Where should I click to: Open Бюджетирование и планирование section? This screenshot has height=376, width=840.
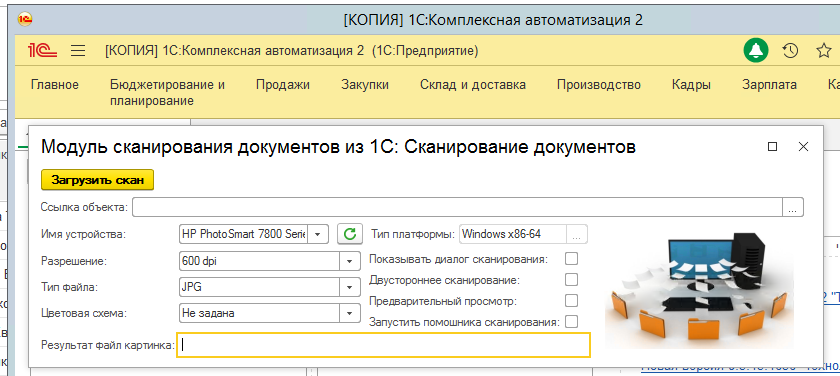click(167, 93)
